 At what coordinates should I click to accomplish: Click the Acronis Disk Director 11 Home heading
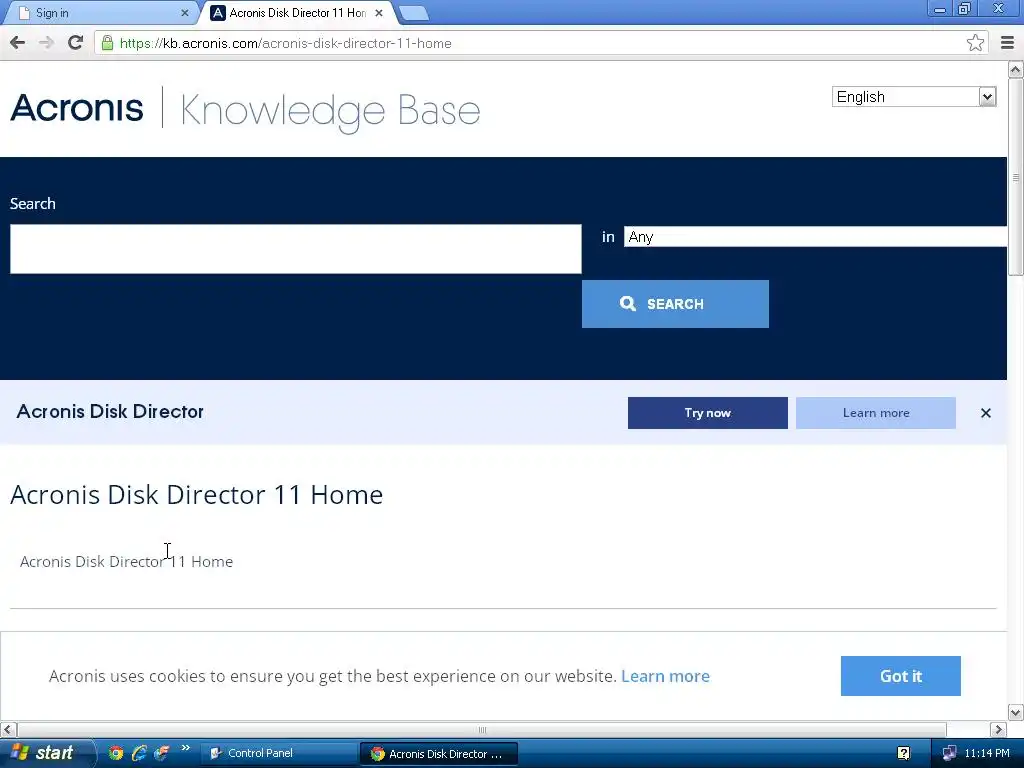197,494
